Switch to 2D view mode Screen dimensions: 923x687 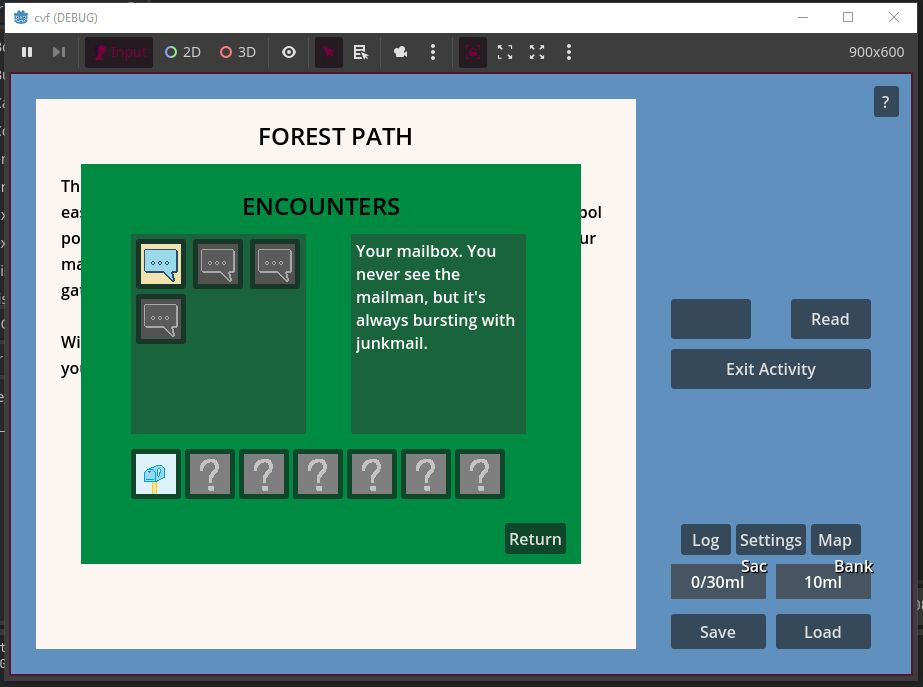183,52
